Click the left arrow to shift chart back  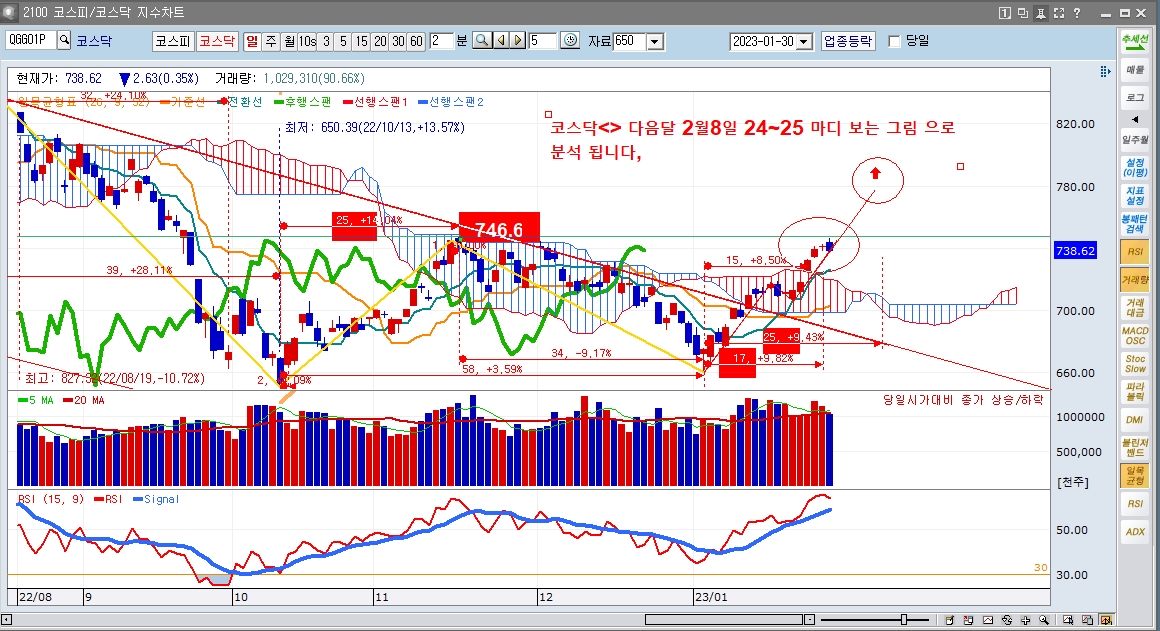(501, 41)
